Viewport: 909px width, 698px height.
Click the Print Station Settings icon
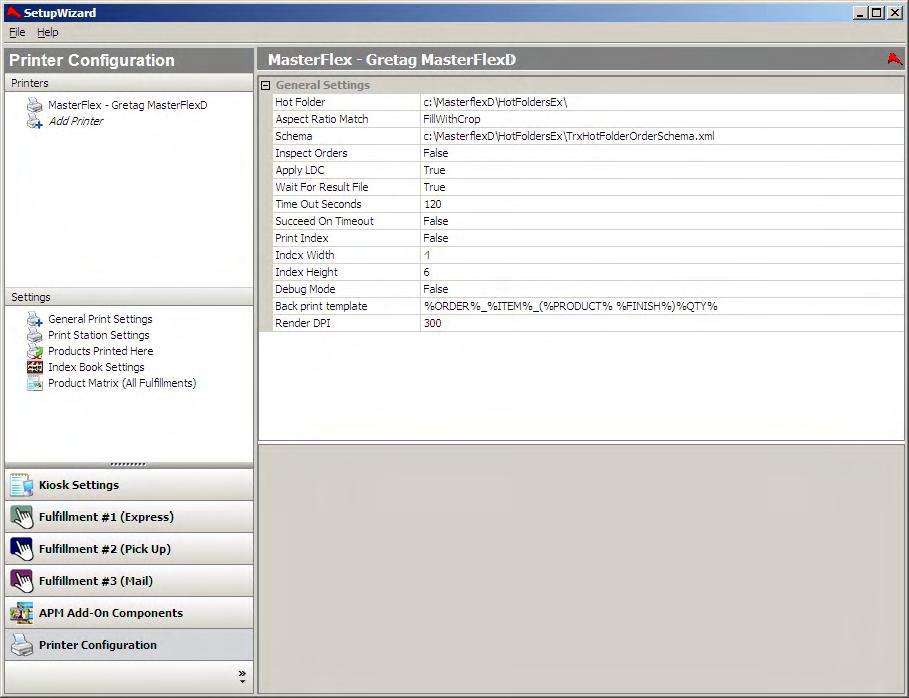pos(35,335)
